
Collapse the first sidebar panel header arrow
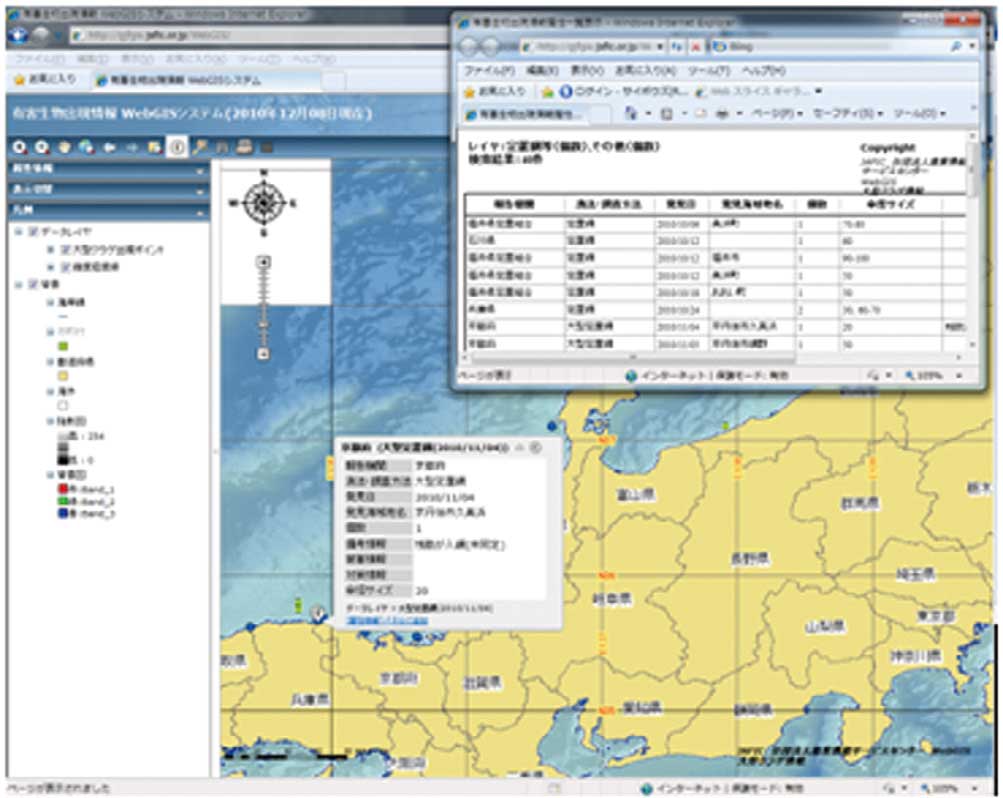(x=200, y=171)
